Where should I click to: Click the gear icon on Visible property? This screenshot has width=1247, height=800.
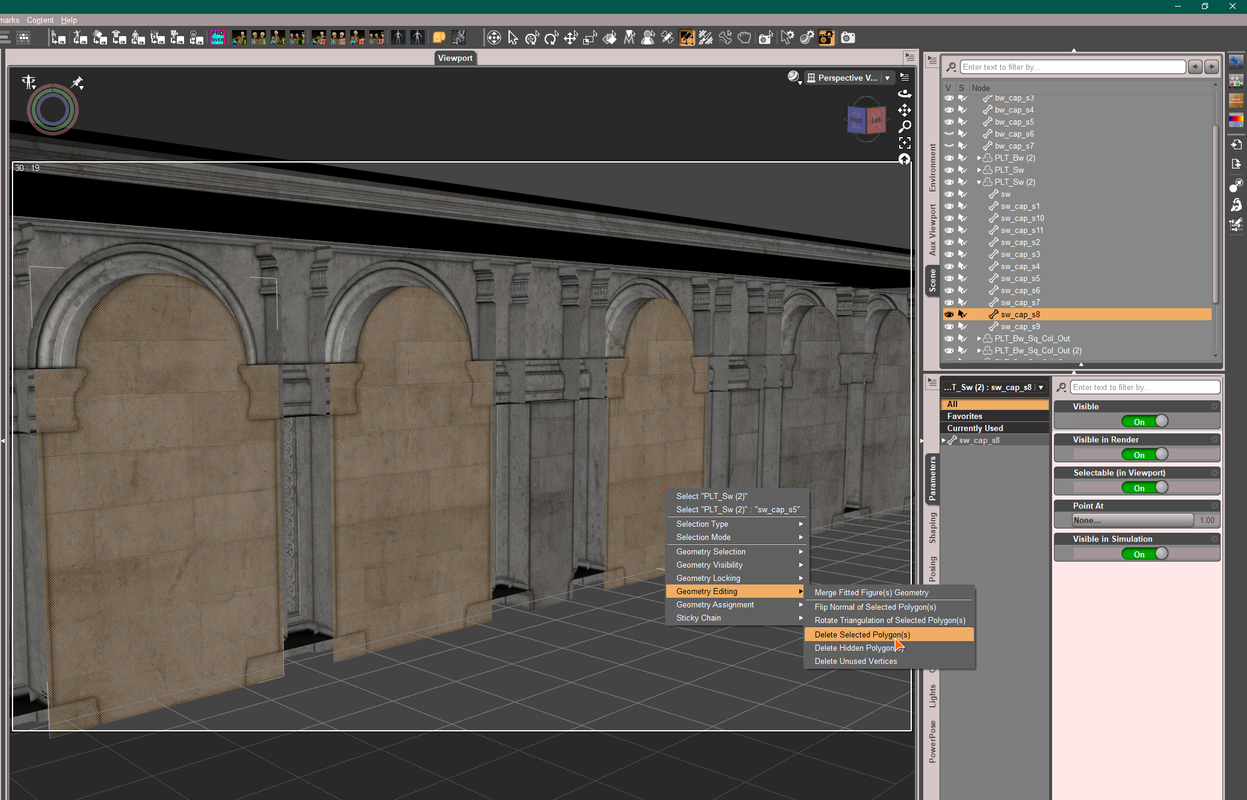click(1214, 407)
